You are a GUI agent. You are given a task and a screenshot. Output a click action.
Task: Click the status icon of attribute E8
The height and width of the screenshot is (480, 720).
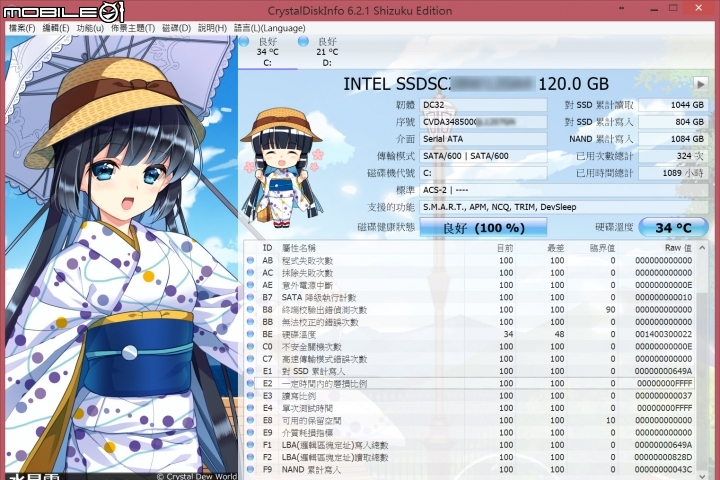pyautogui.click(x=250, y=420)
